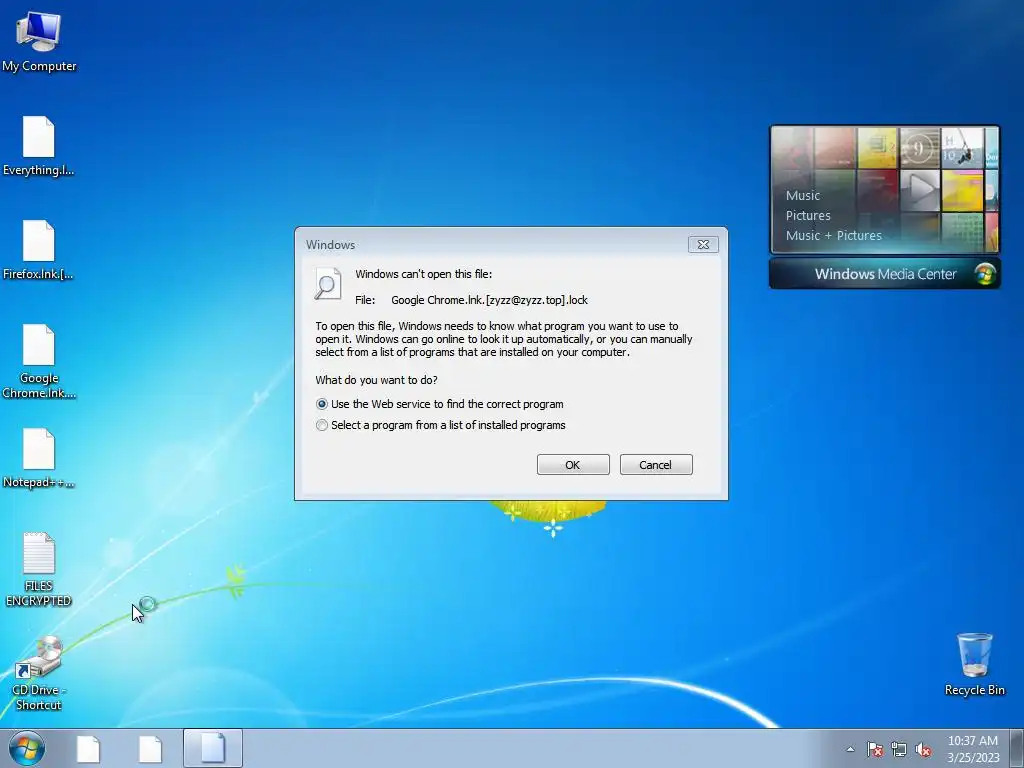1024x768 pixels.
Task: Confirm with the OK button
Action: click(573, 465)
